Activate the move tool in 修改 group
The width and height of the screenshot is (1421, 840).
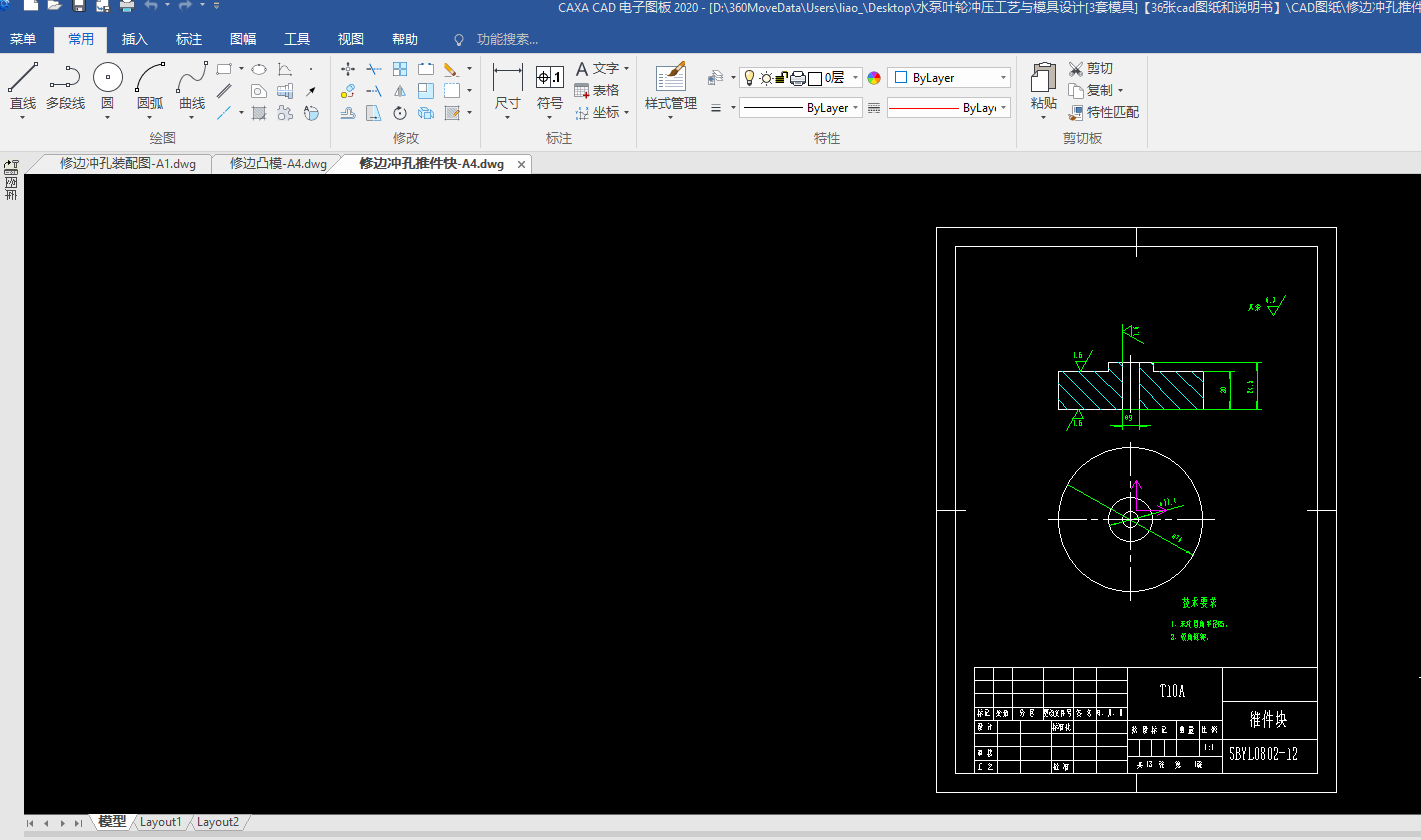348,69
